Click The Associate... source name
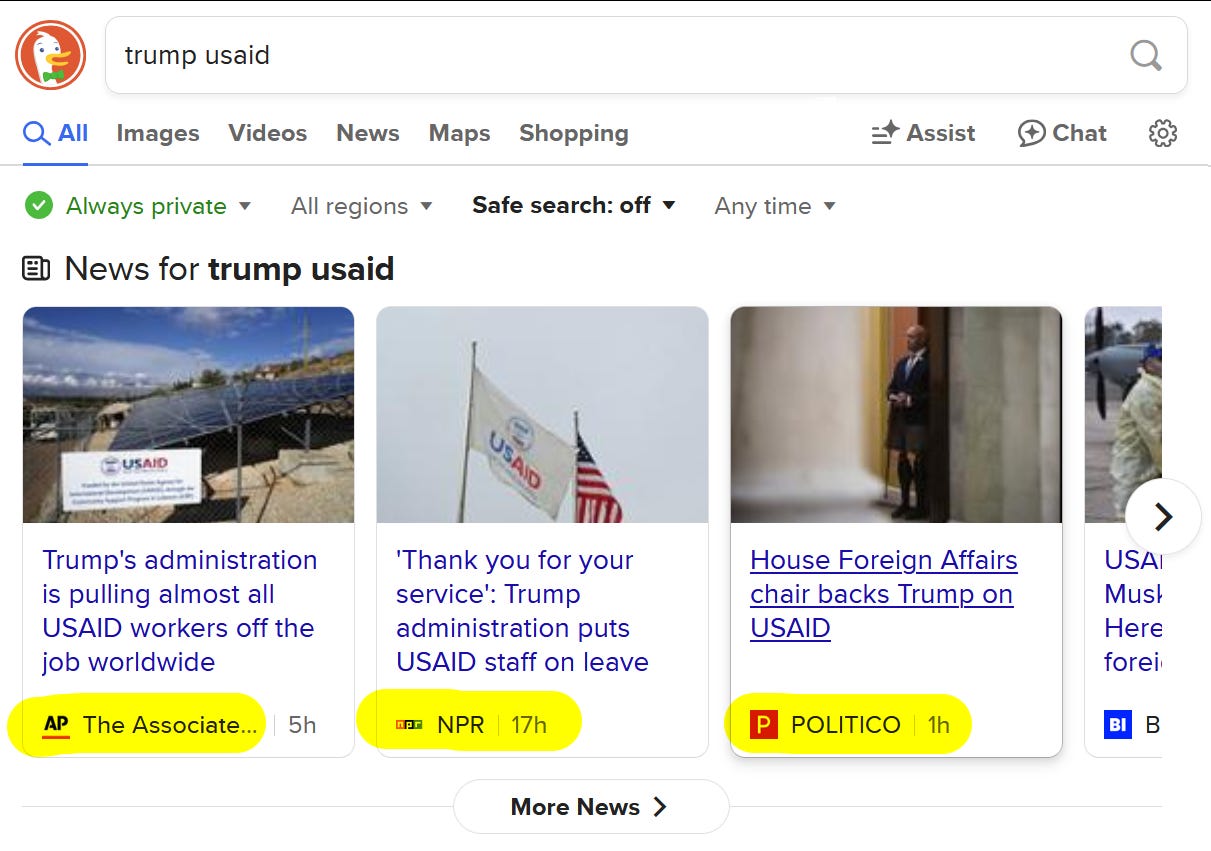This screenshot has width=1211, height=851. tap(170, 725)
